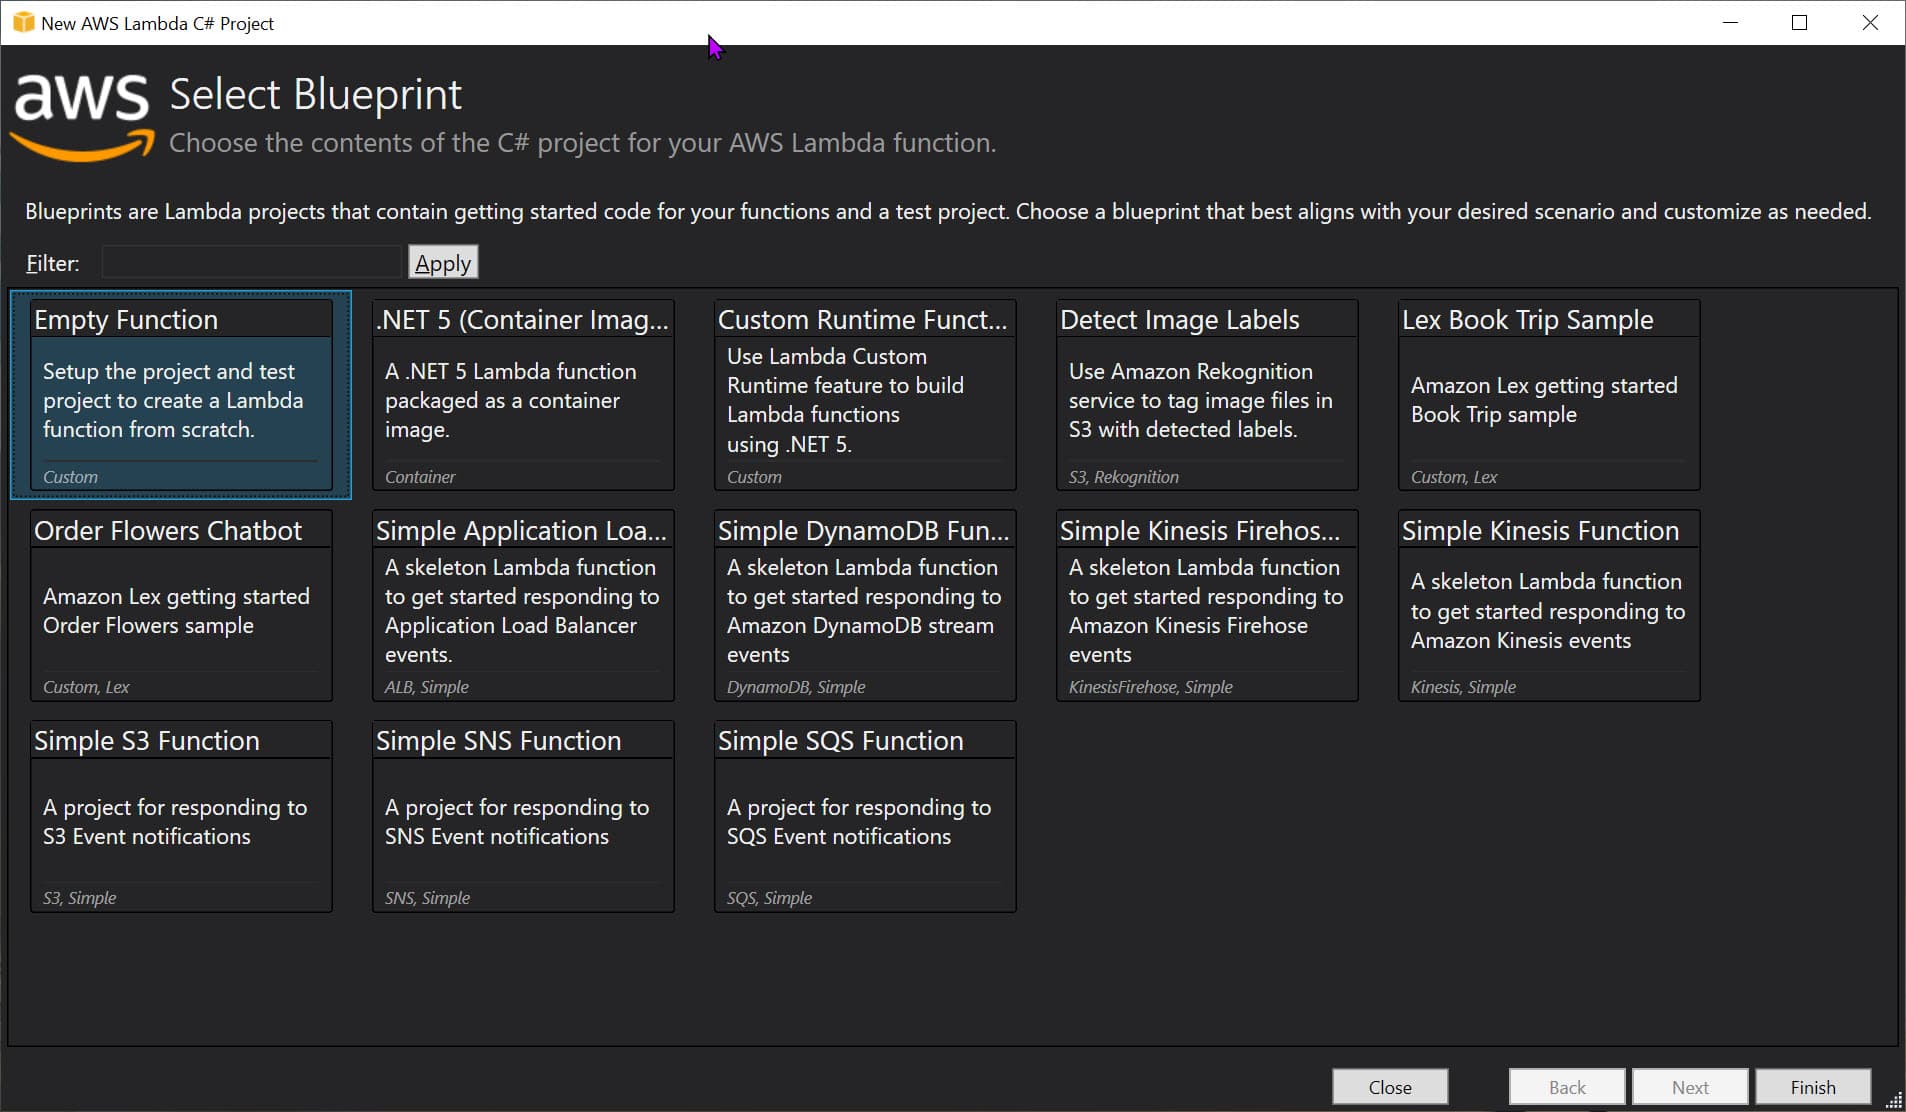1906x1112 pixels.
Task: Click inside the Filter text field
Action: point(252,262)
